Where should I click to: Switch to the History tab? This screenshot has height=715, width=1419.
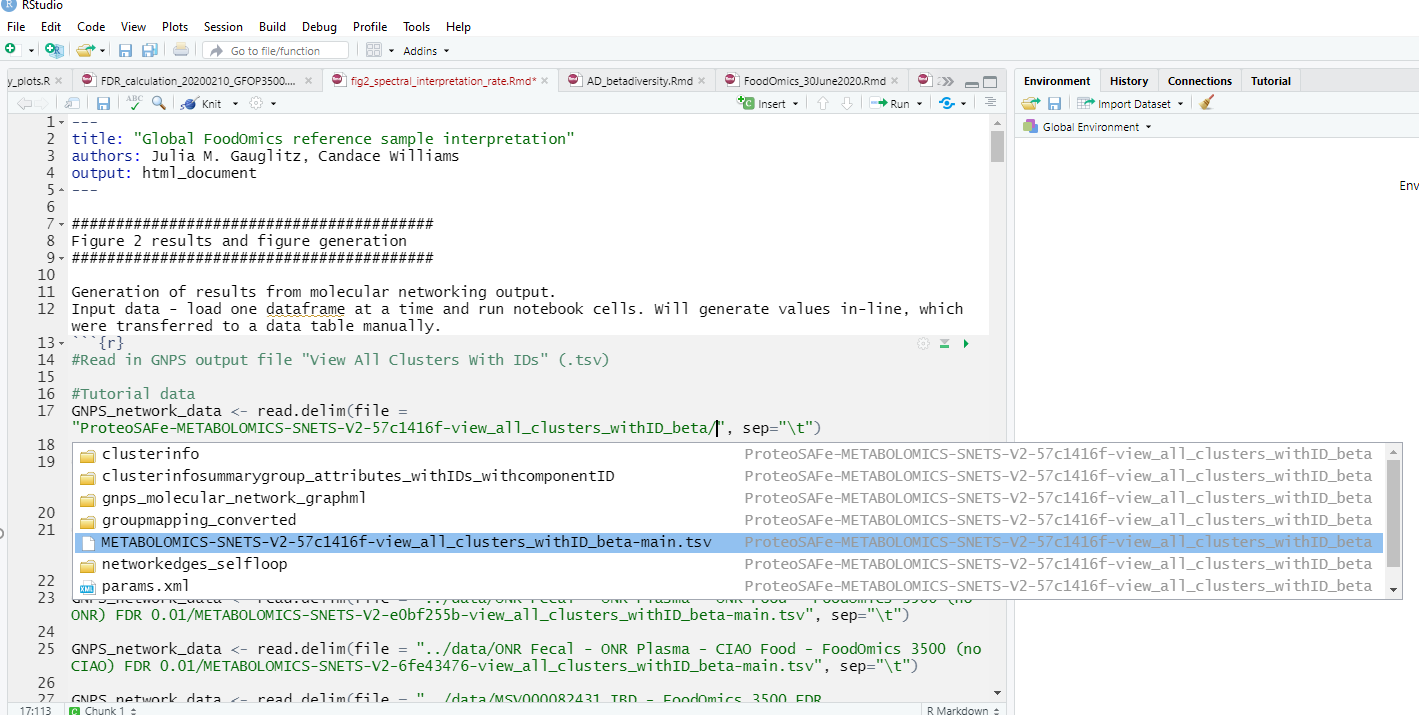(1128, 80)
